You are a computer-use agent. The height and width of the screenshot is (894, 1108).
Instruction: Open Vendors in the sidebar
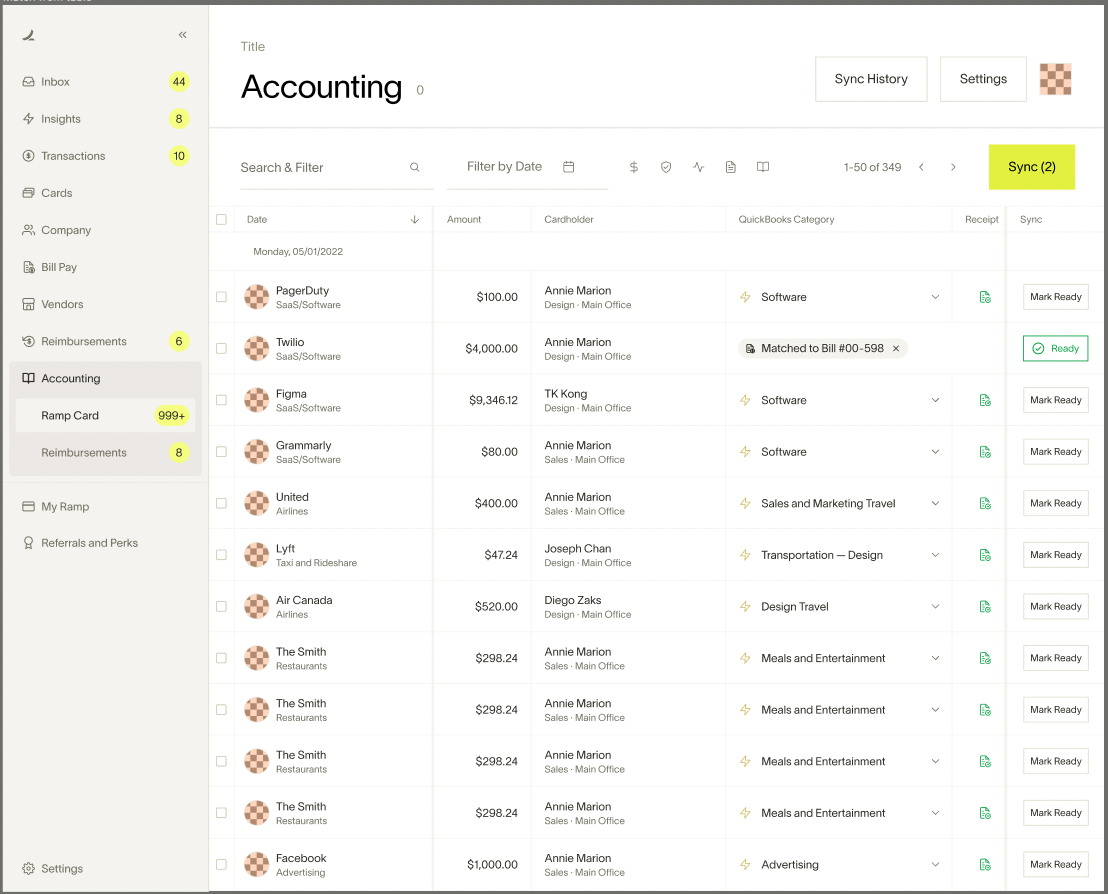point(105,305)
